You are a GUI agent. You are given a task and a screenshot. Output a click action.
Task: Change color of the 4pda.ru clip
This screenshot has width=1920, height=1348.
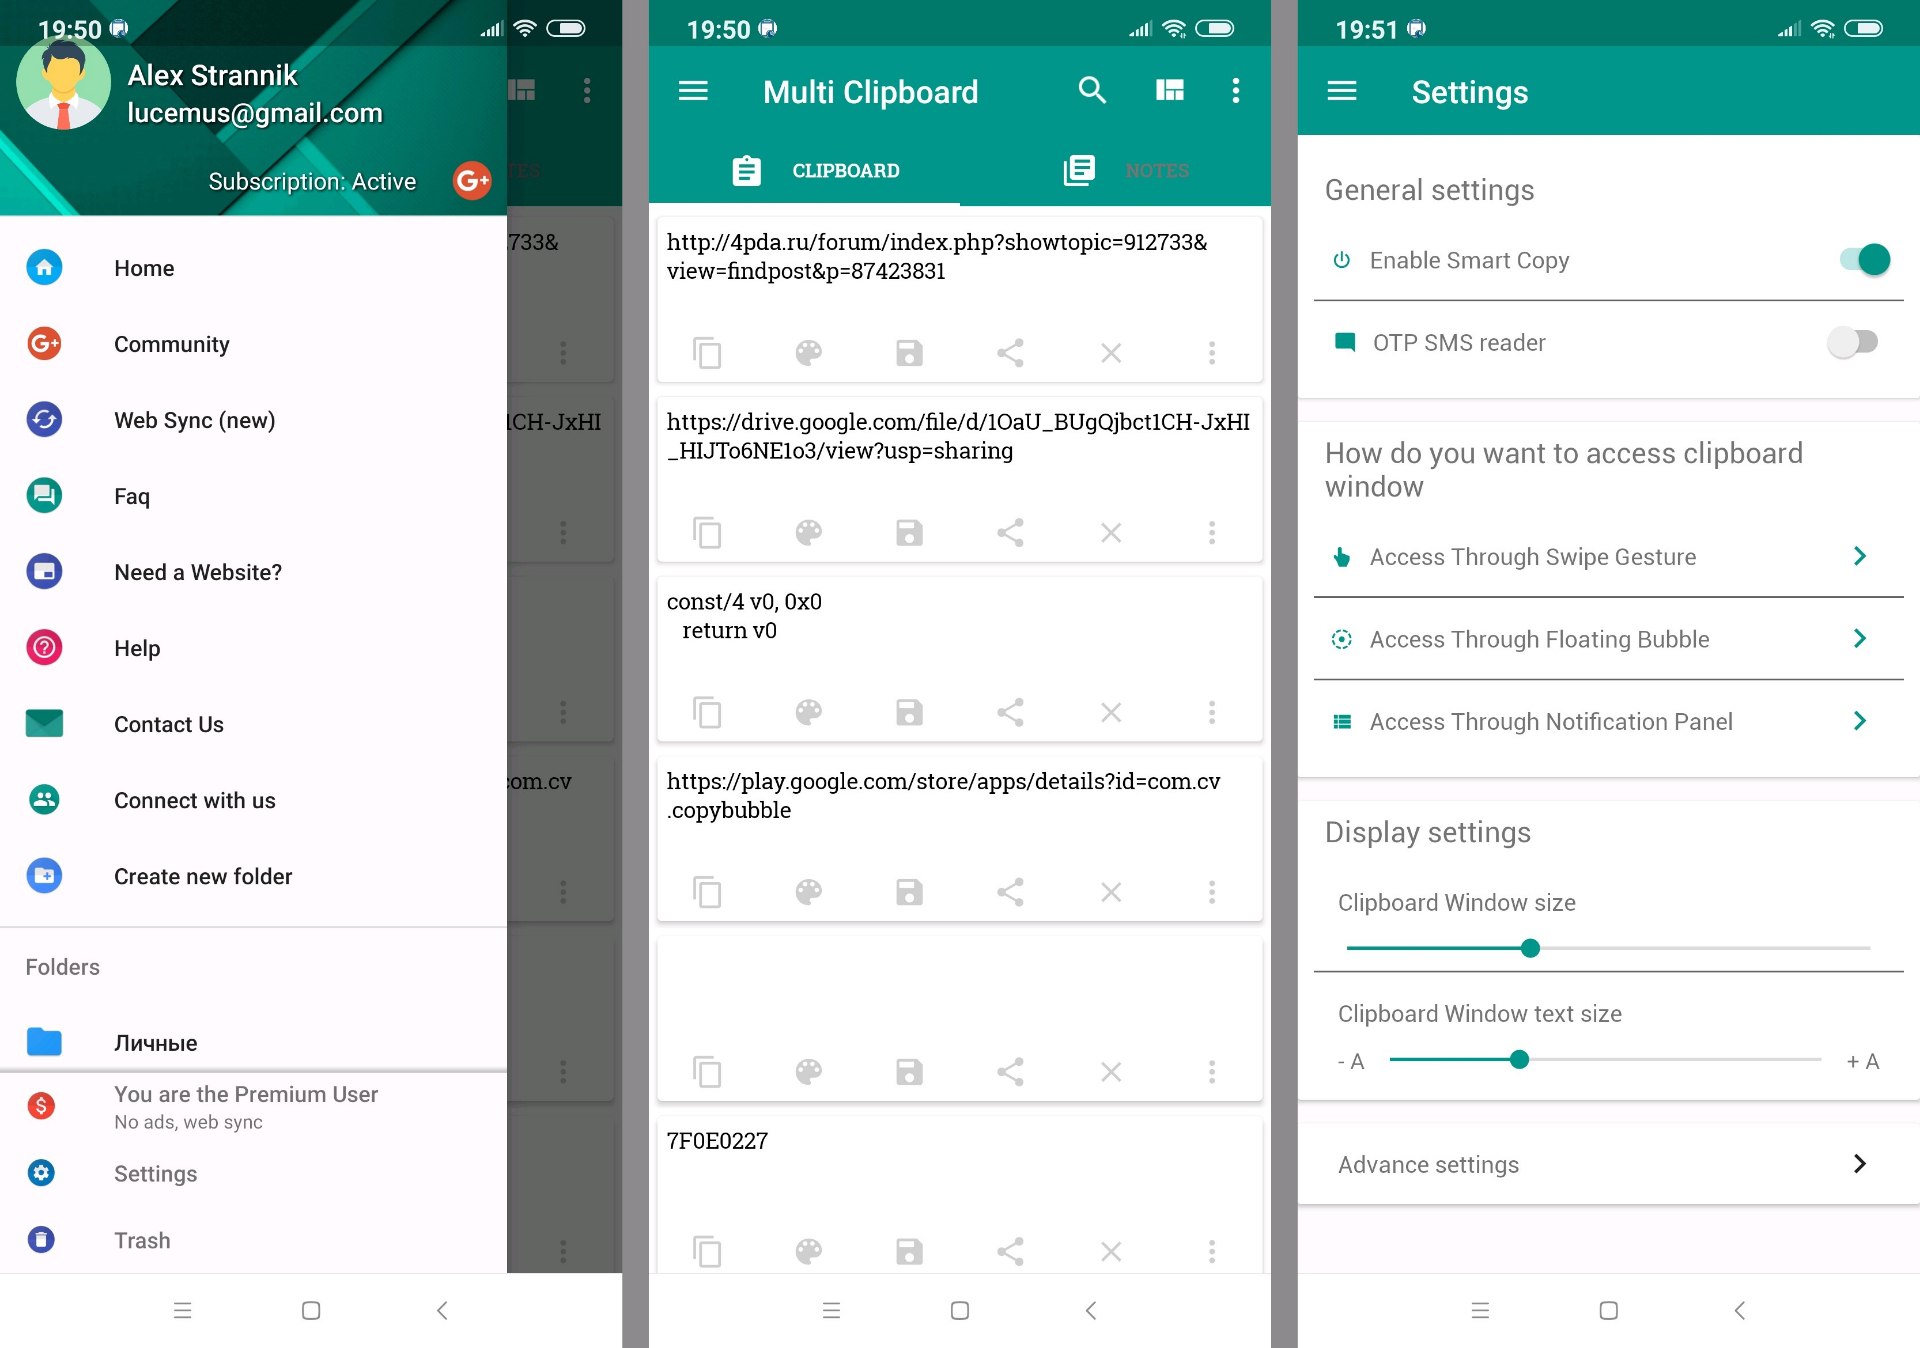coord(808,353)
